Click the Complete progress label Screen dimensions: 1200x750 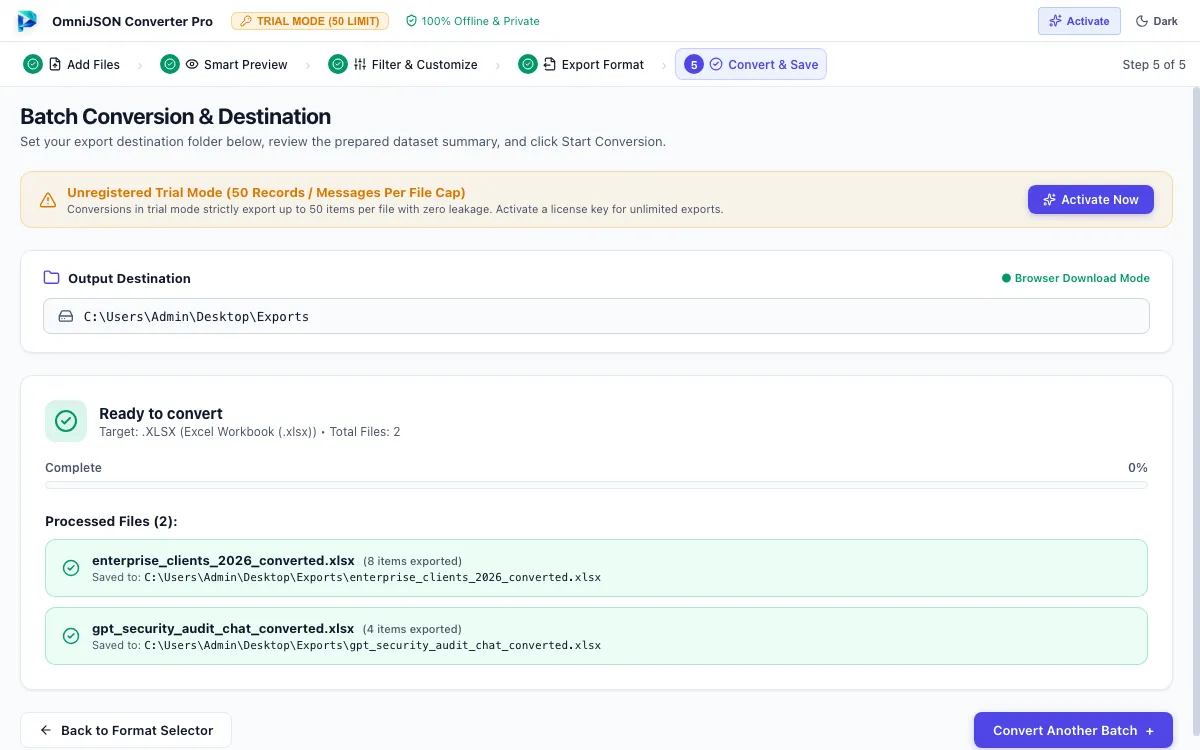tap(73, 467)
